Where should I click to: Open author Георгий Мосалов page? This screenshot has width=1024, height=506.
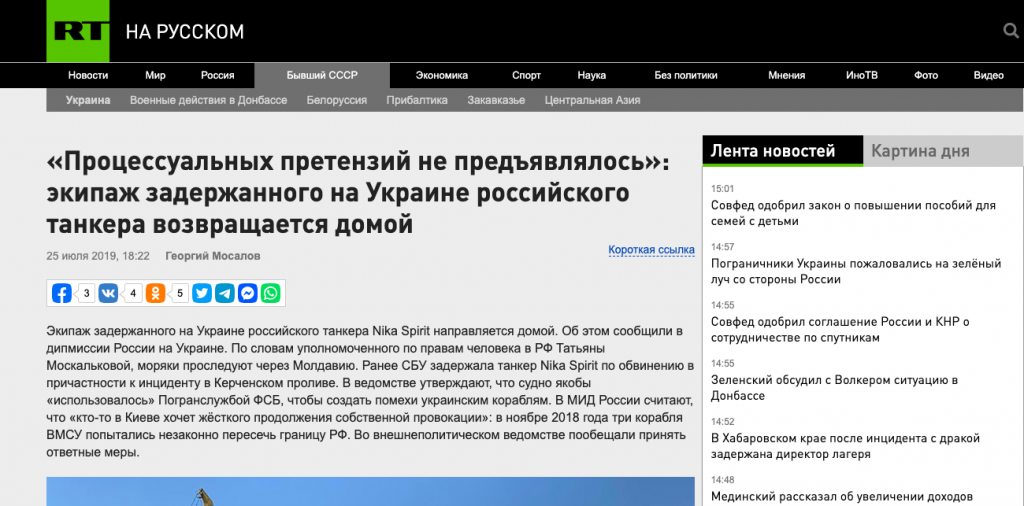click(212, 256)
